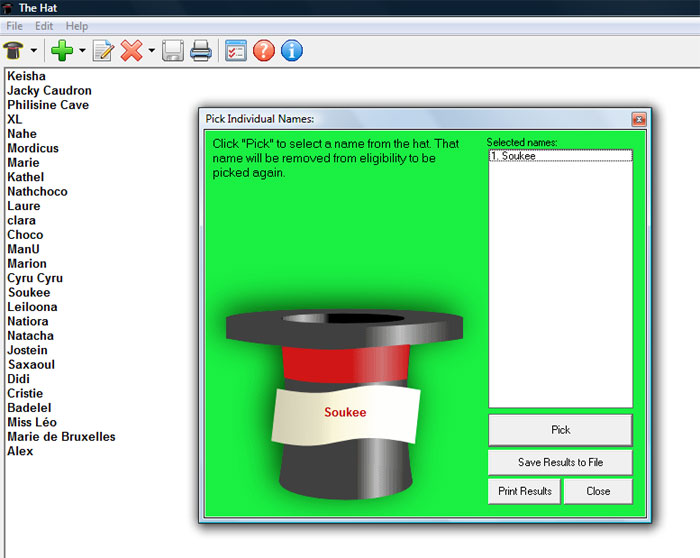This screenshot has width=700, height=558.
Task: Select ManU in the names list
Action: pos(23,249)
